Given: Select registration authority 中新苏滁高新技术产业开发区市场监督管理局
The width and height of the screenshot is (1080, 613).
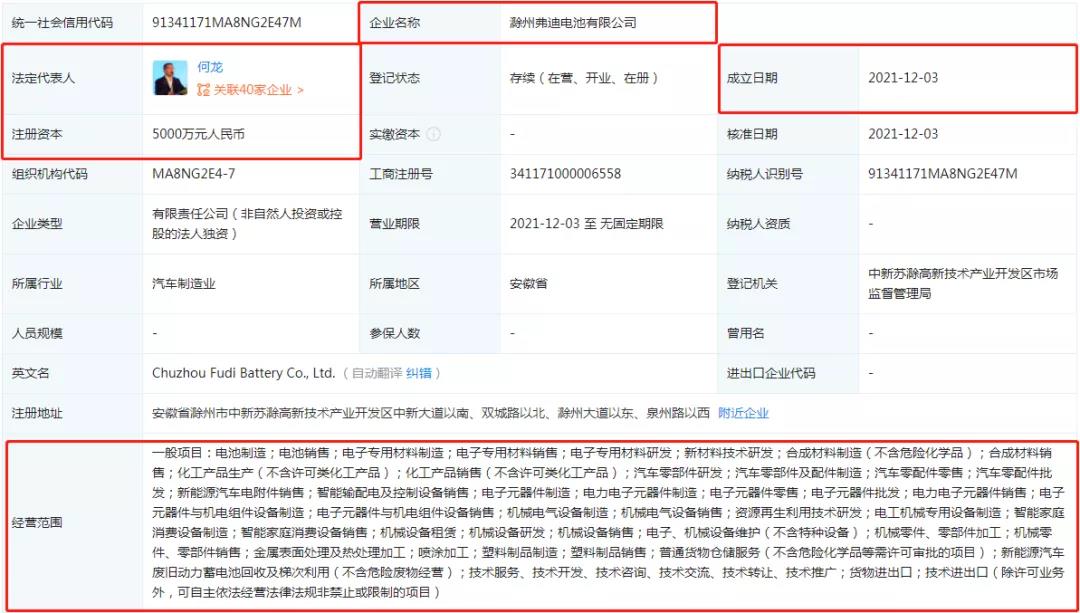Looking at the screenshot, I should (962, 283).
